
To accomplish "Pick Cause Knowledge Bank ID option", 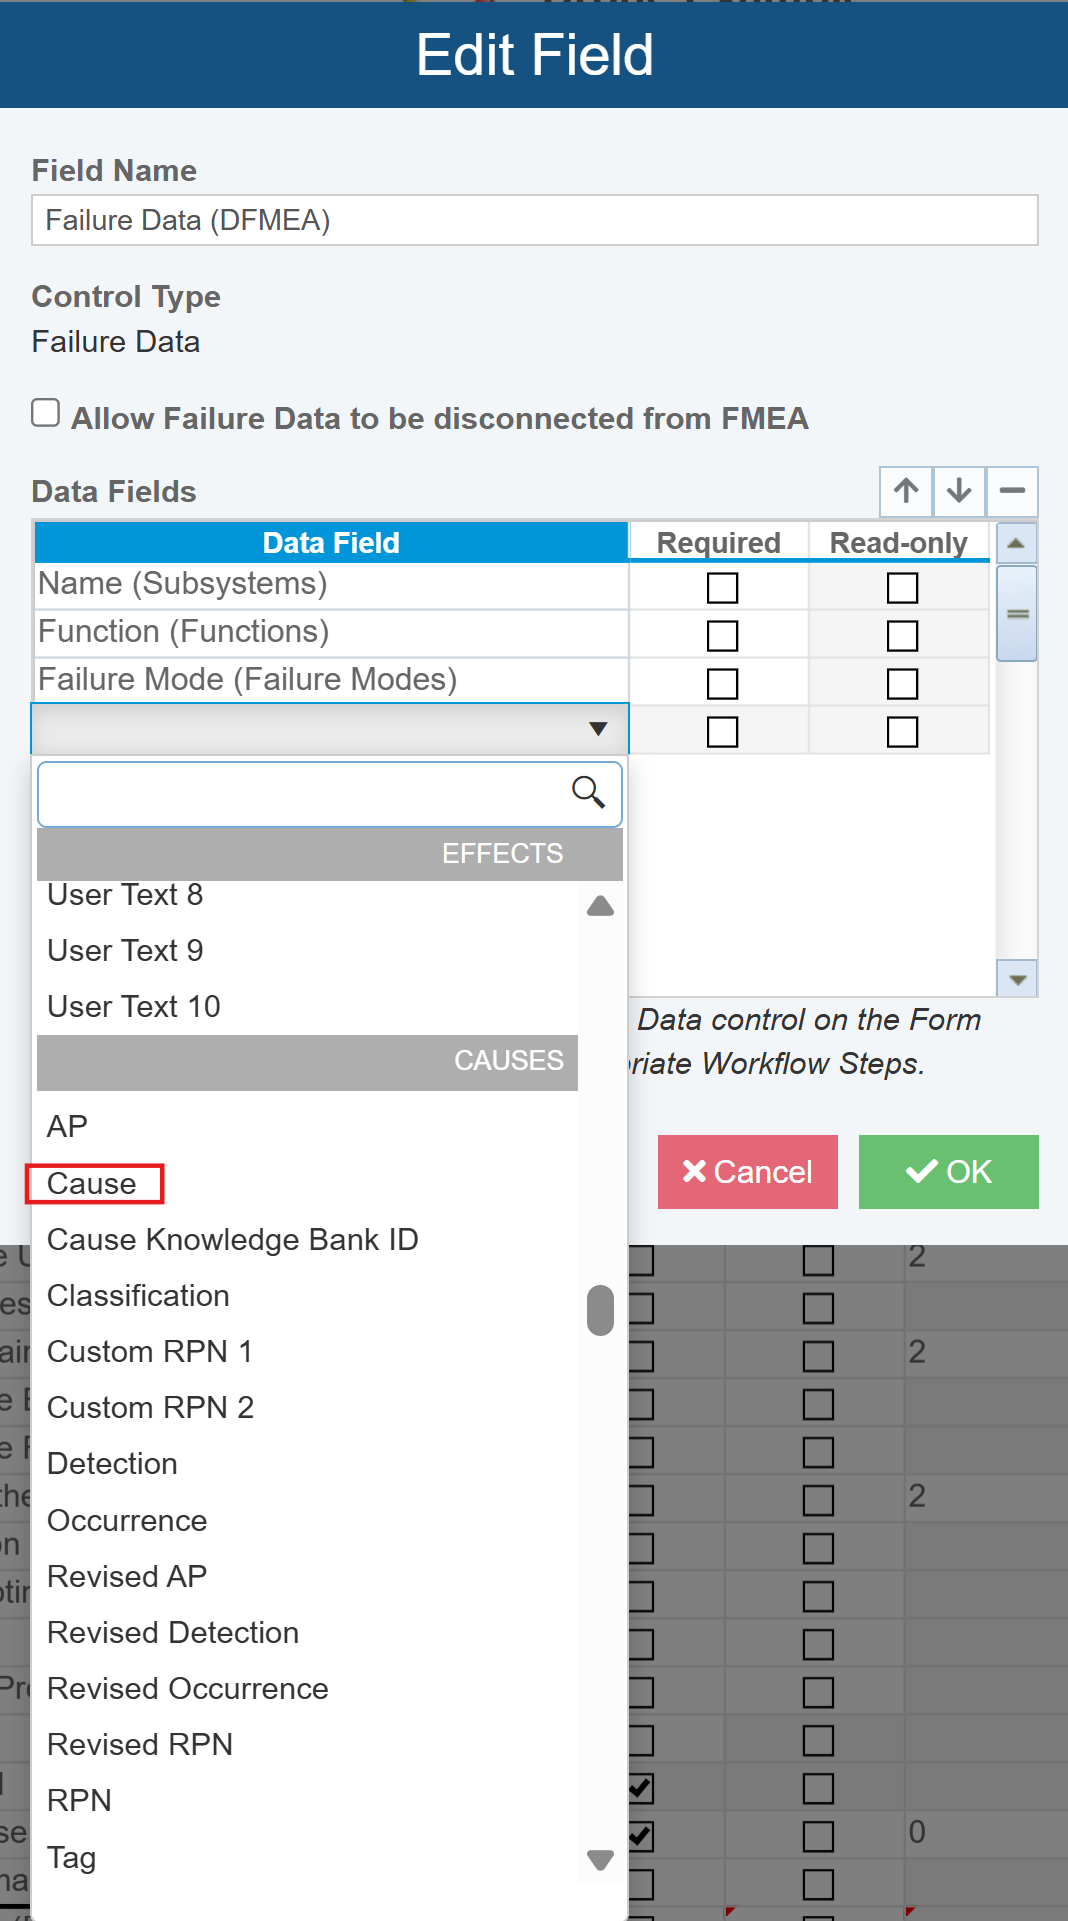I will tap(232, 1240).
